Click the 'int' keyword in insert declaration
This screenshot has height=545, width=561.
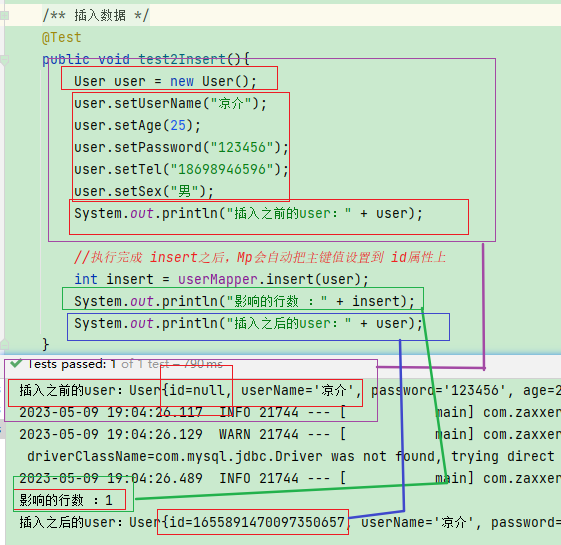coord(86,279)
